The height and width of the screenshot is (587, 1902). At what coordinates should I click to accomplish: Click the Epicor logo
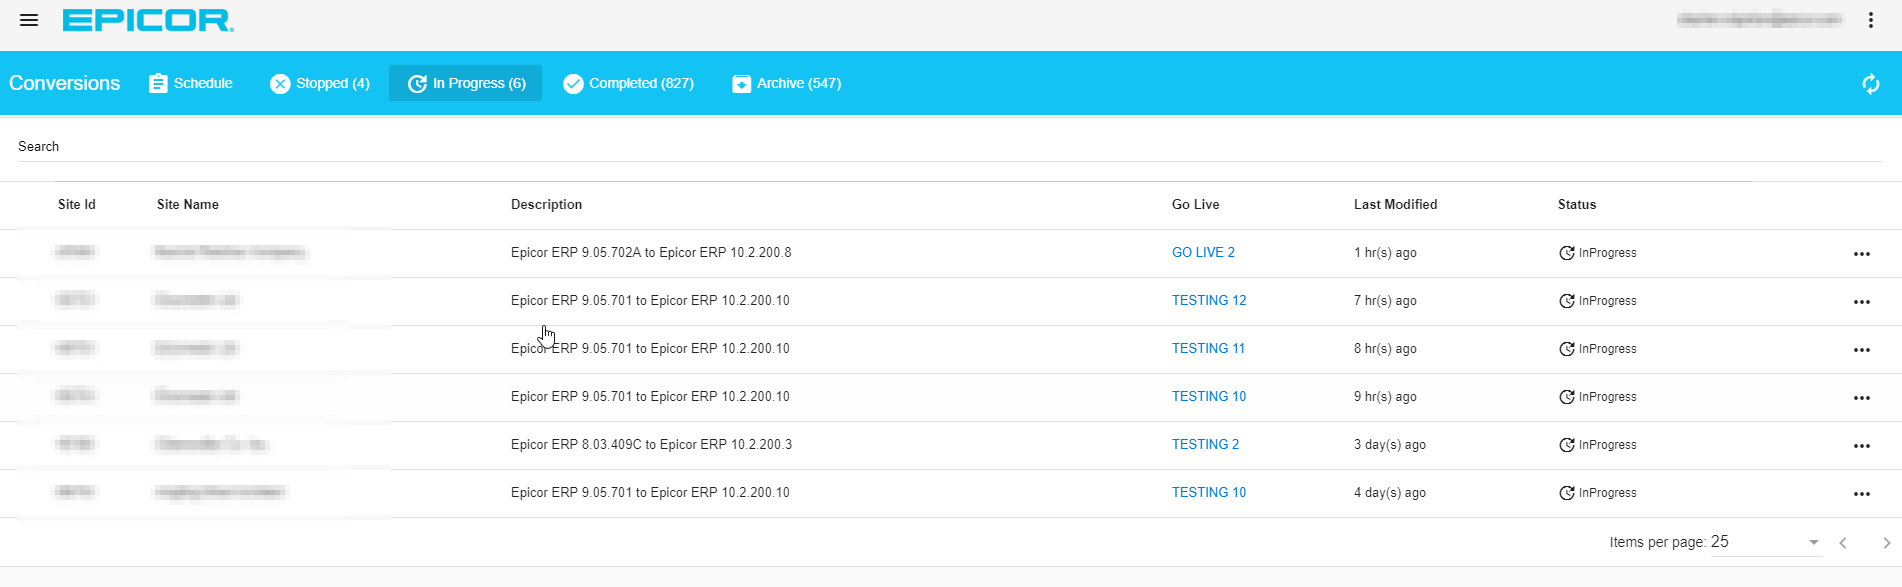pos(148,20)
